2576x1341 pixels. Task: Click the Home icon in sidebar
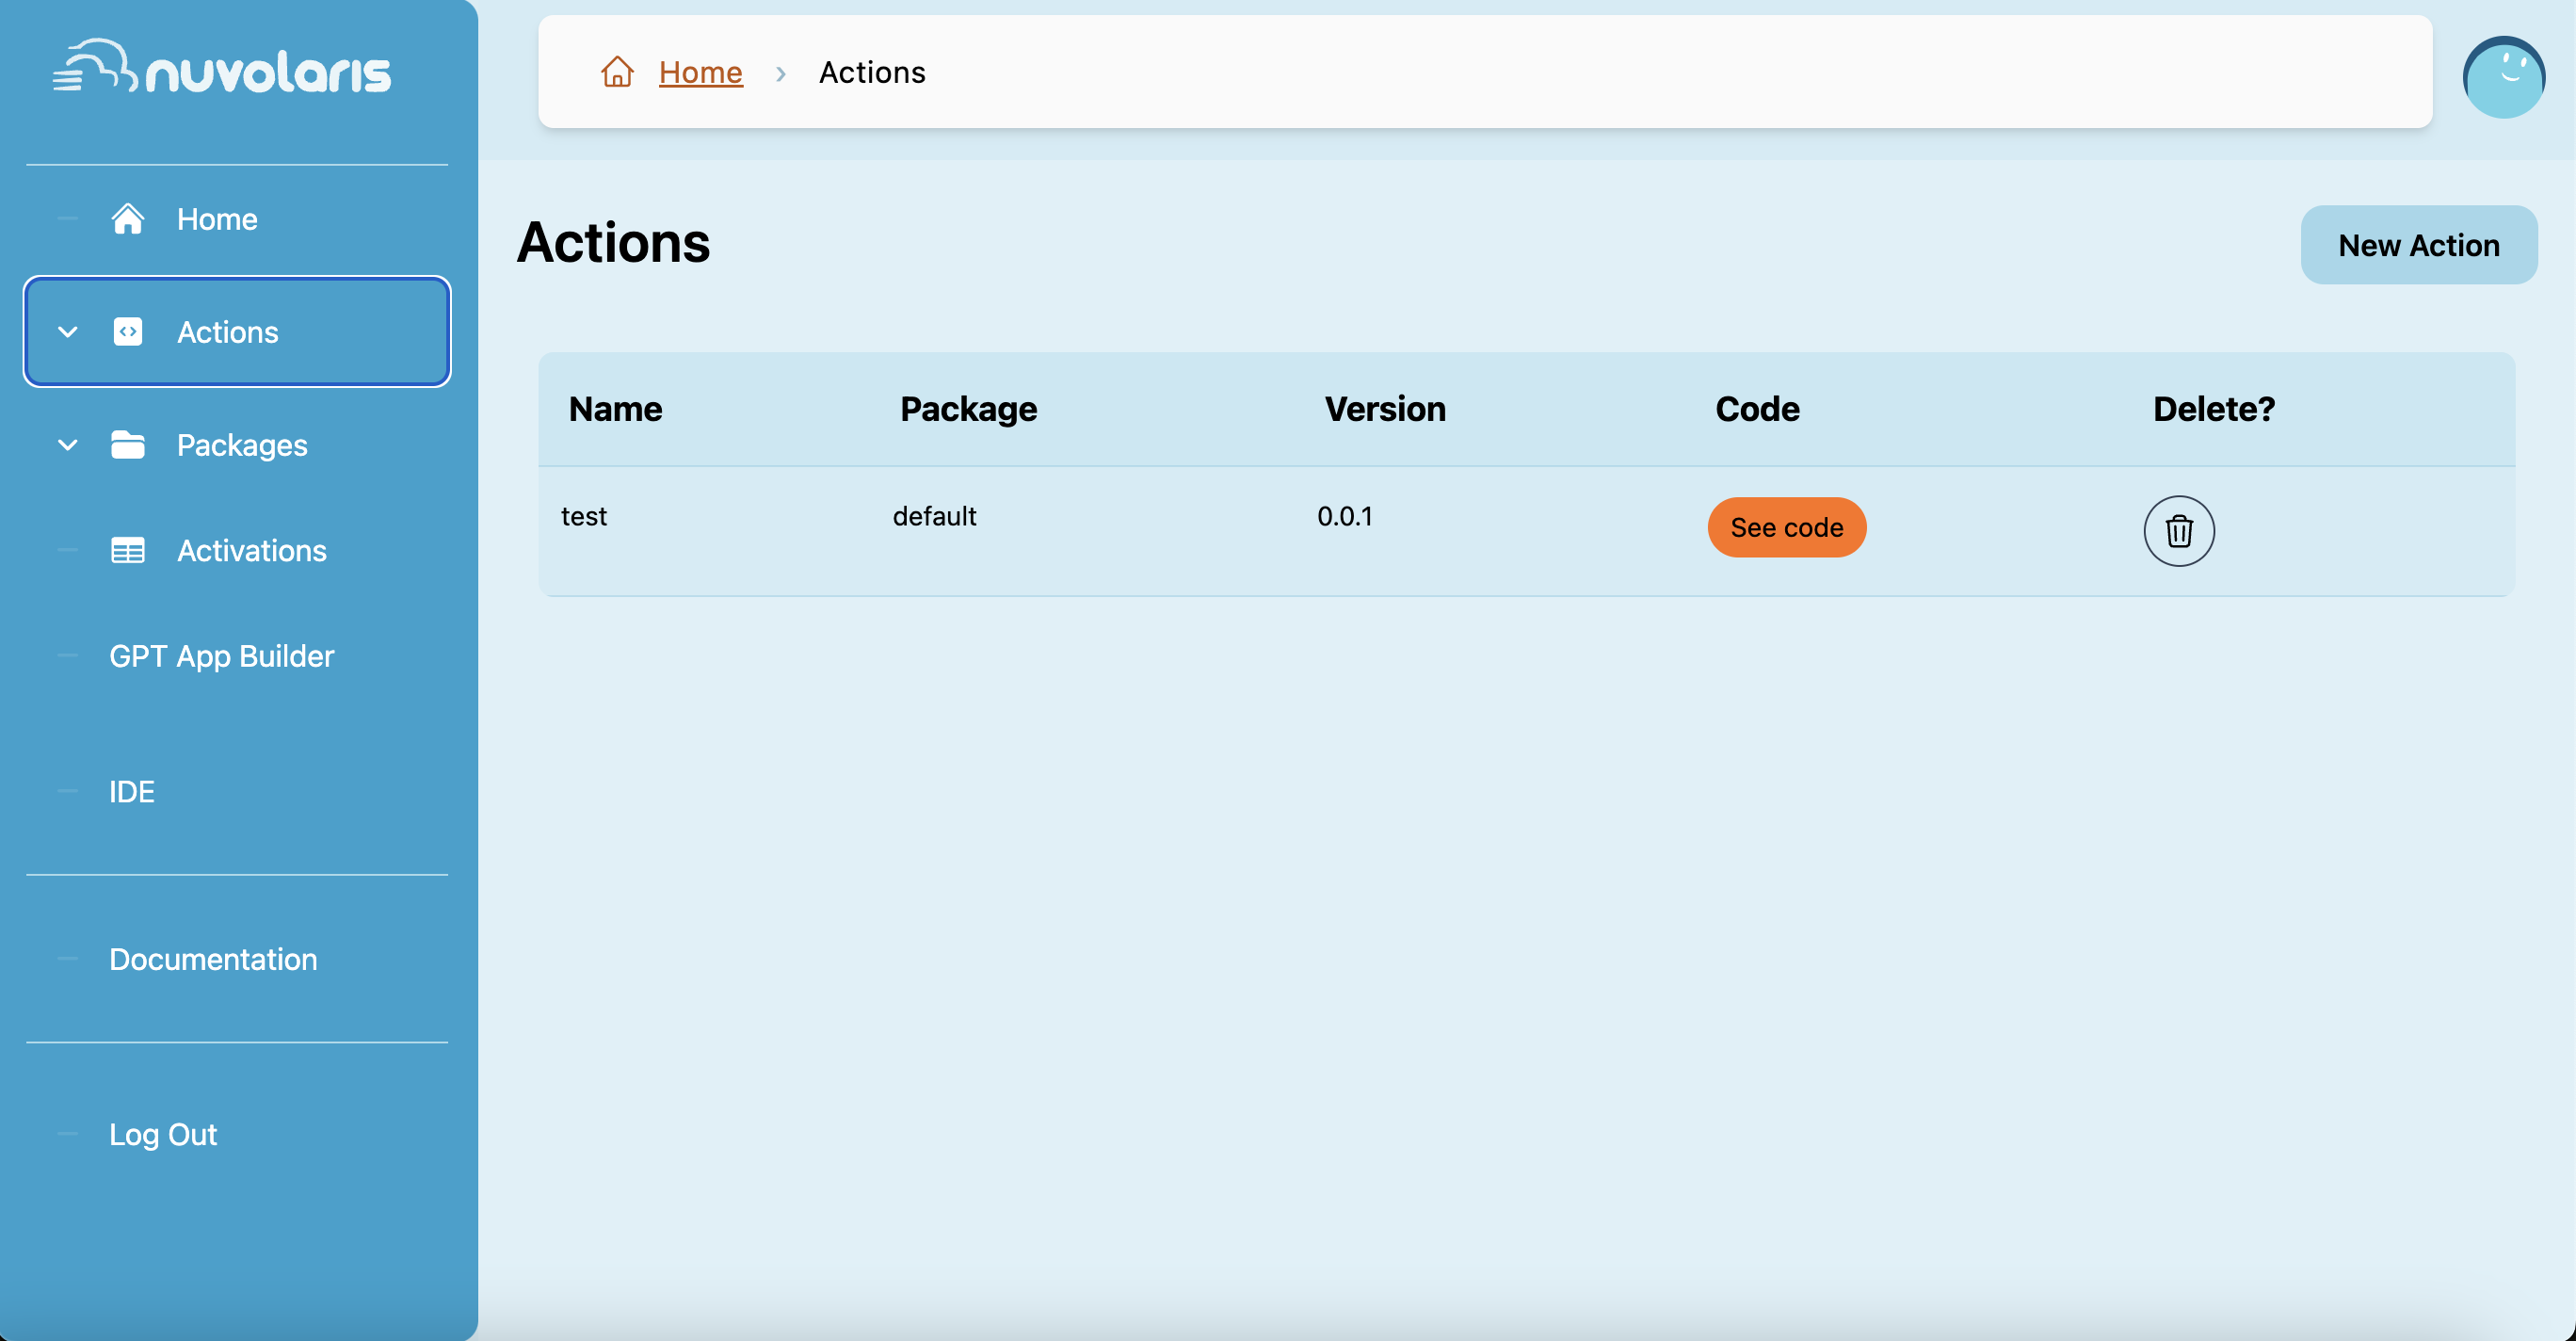pyautogui.click(x=130, y=218)
